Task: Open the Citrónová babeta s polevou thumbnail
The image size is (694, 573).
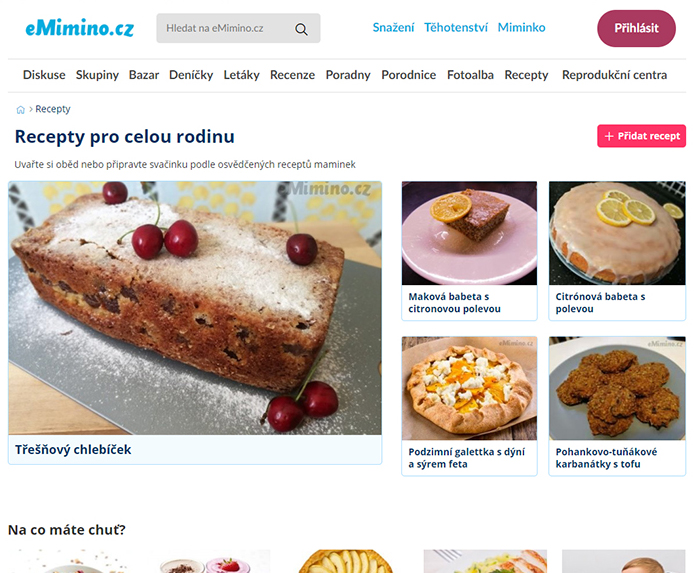Action: point(617,233)
